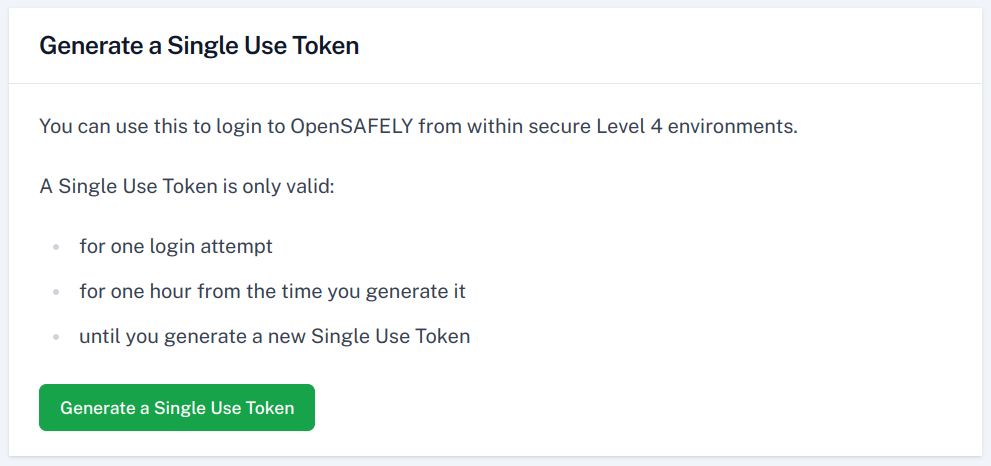Image resolution: width=991 pixels, height=466 pixels.
Task: Click the word "new" in the third bullet
Action: [x=286, y=336]
